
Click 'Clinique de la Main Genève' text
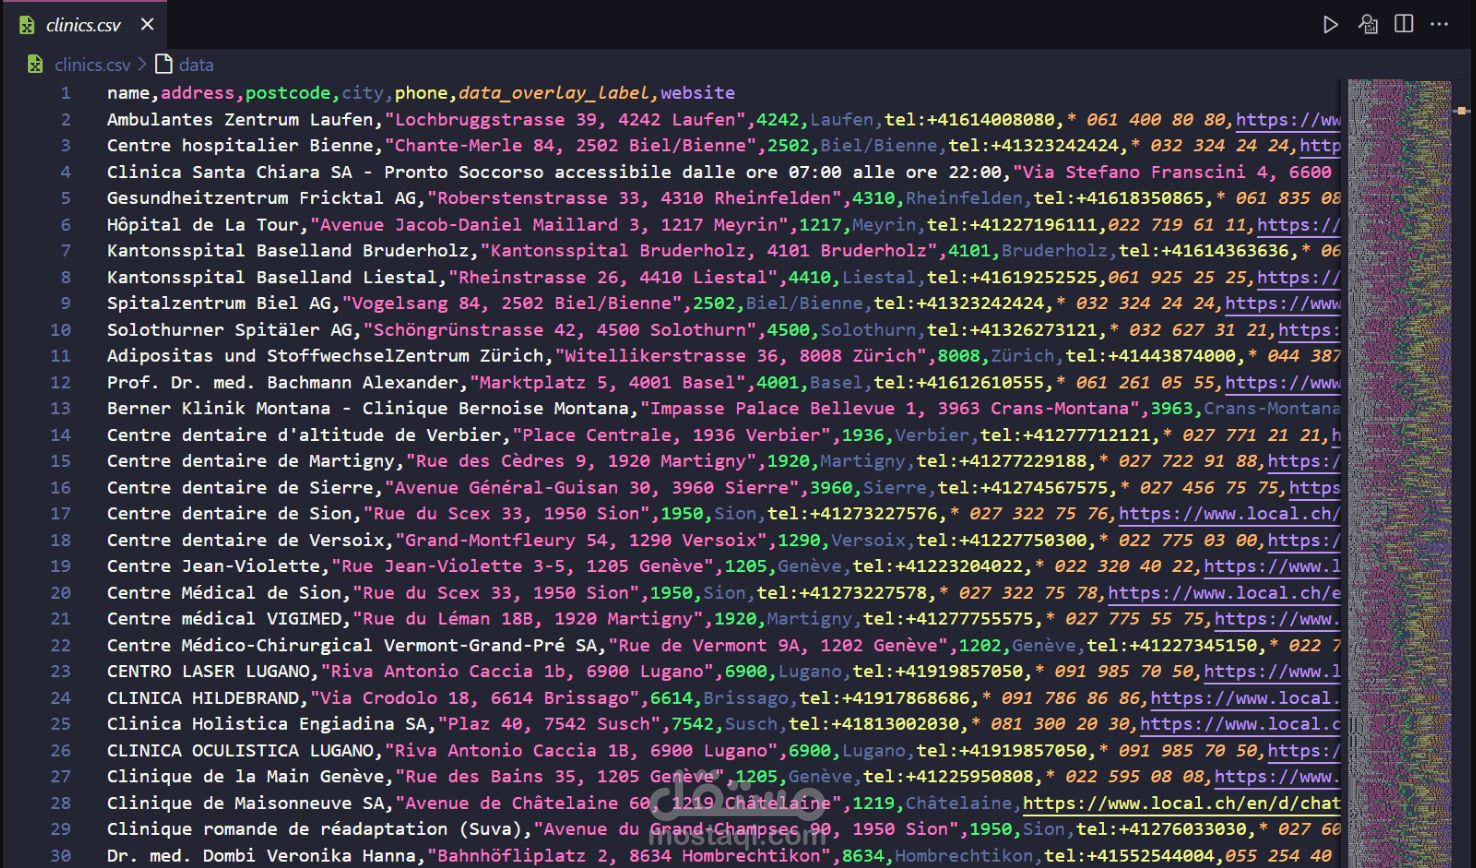pos(245,777)
